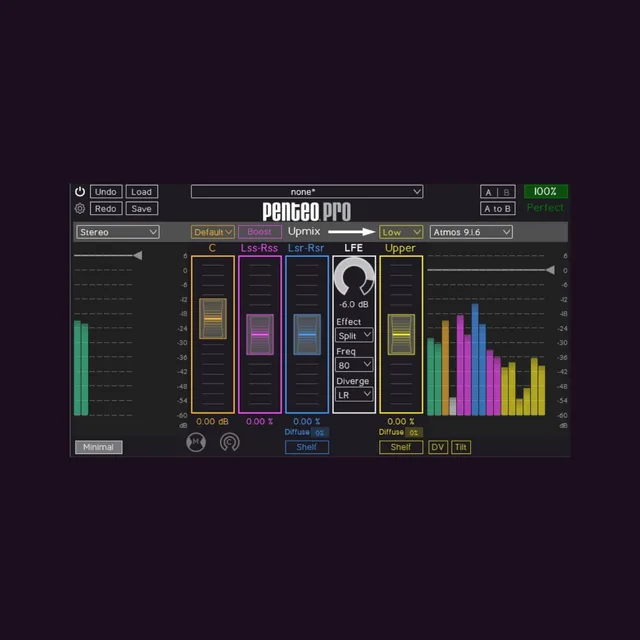The width and height of the screenshot is (640, 640).
Task: Click the C fader 0.00 dB value
Action: coord(213,421)
